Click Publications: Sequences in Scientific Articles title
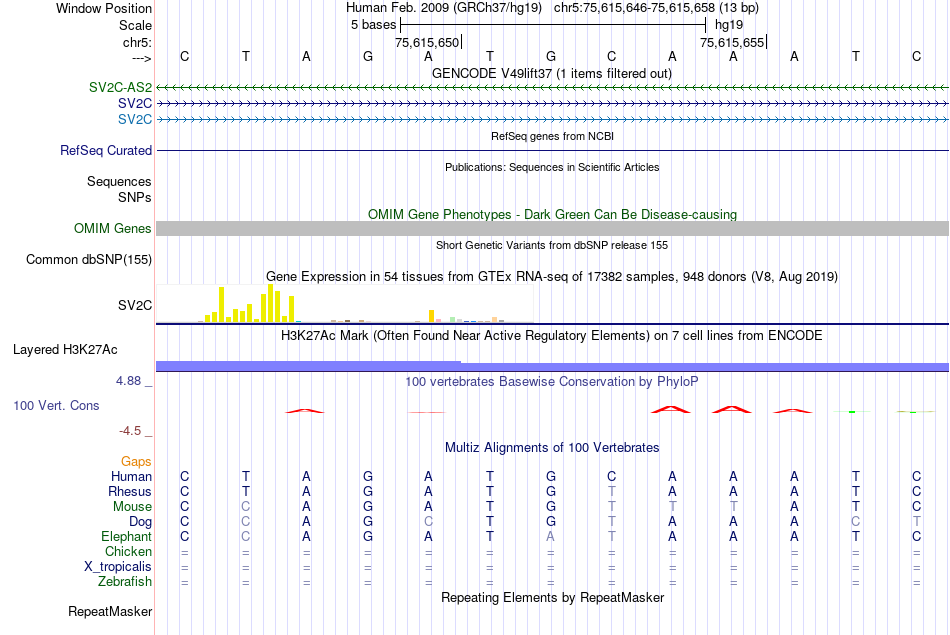 coord(552,167)
